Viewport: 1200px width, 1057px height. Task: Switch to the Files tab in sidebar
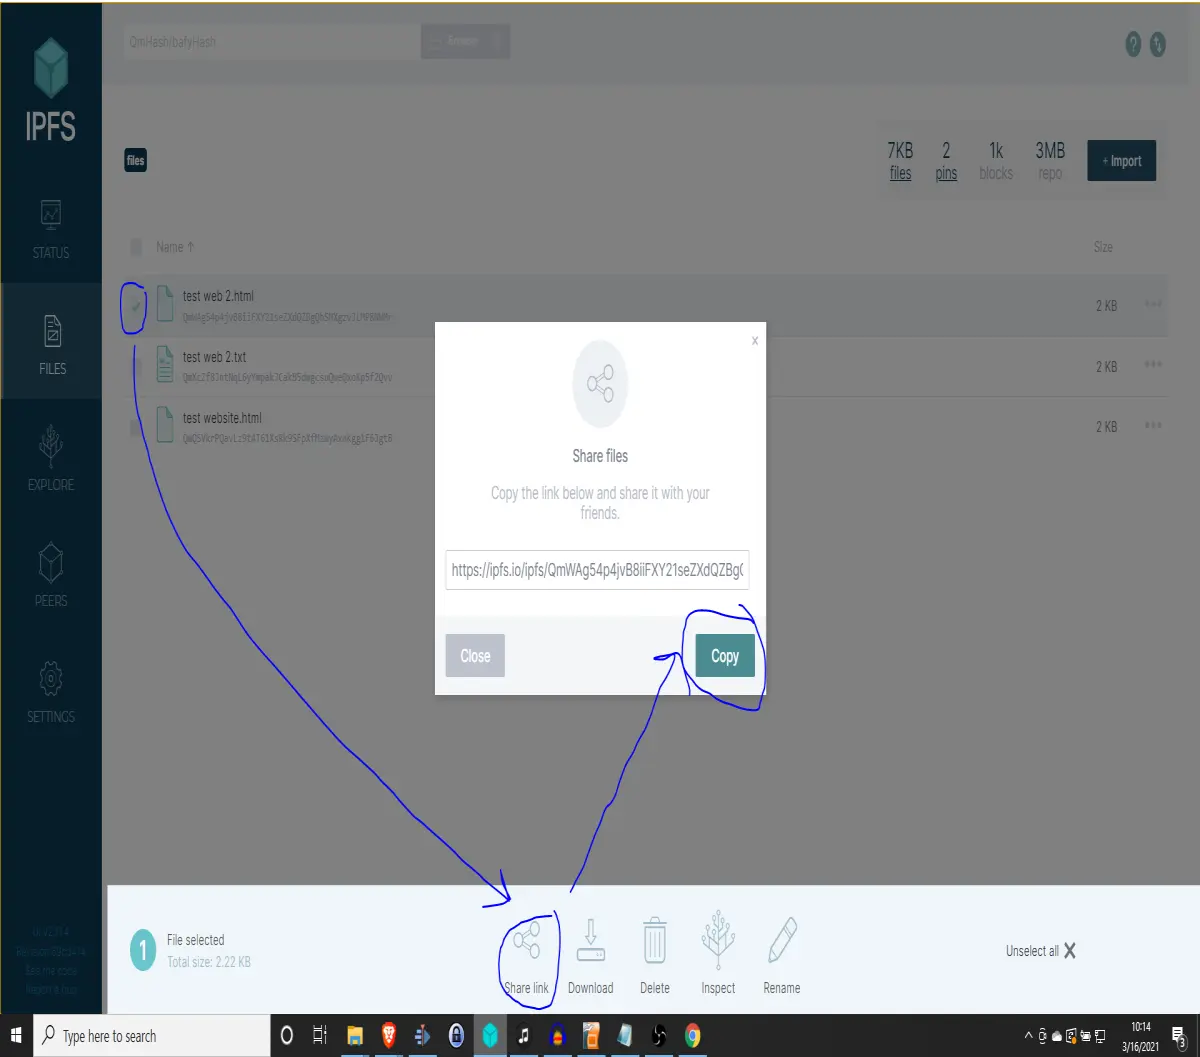(x=51, y=342)
